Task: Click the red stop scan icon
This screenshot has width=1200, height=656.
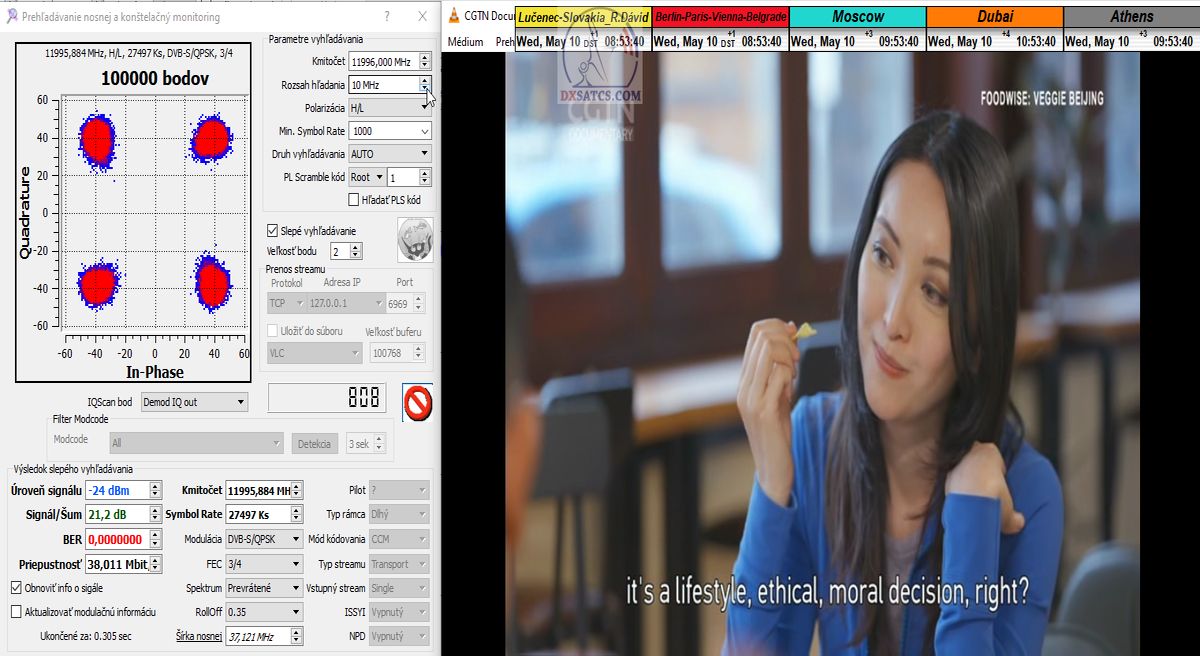Action: (417, 403)
